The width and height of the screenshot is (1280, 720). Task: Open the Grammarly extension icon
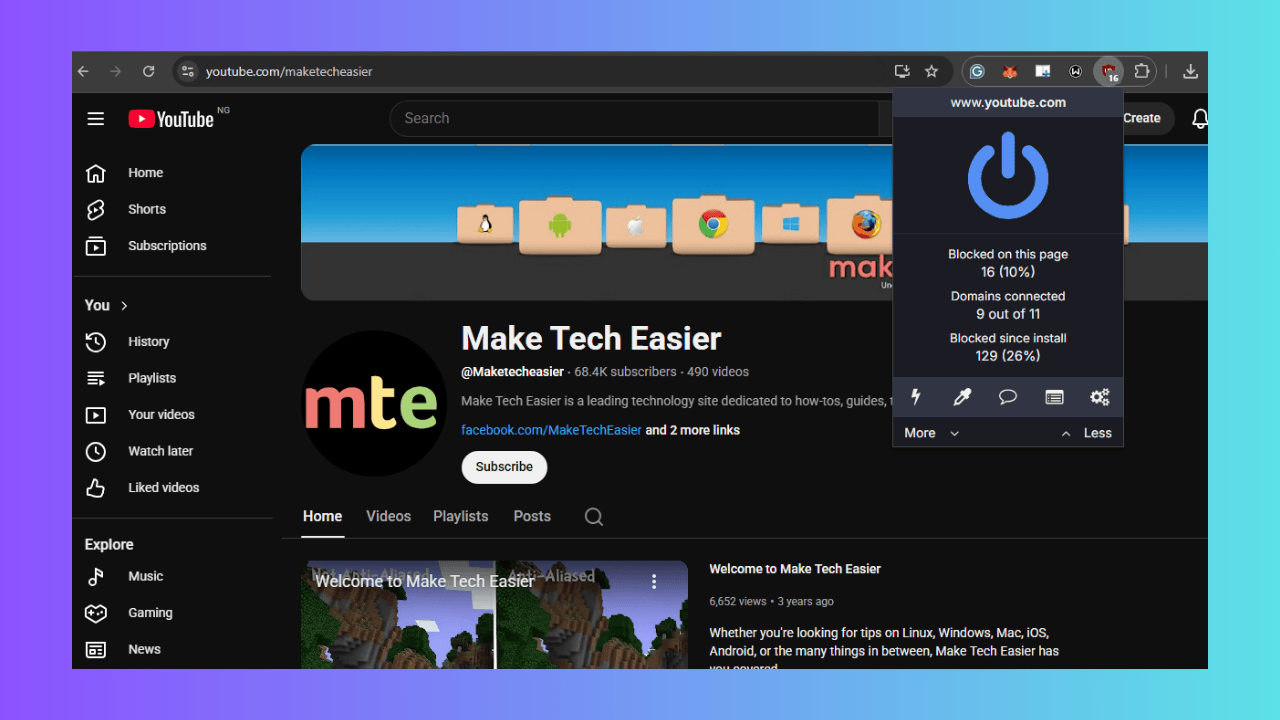(977, 71)
